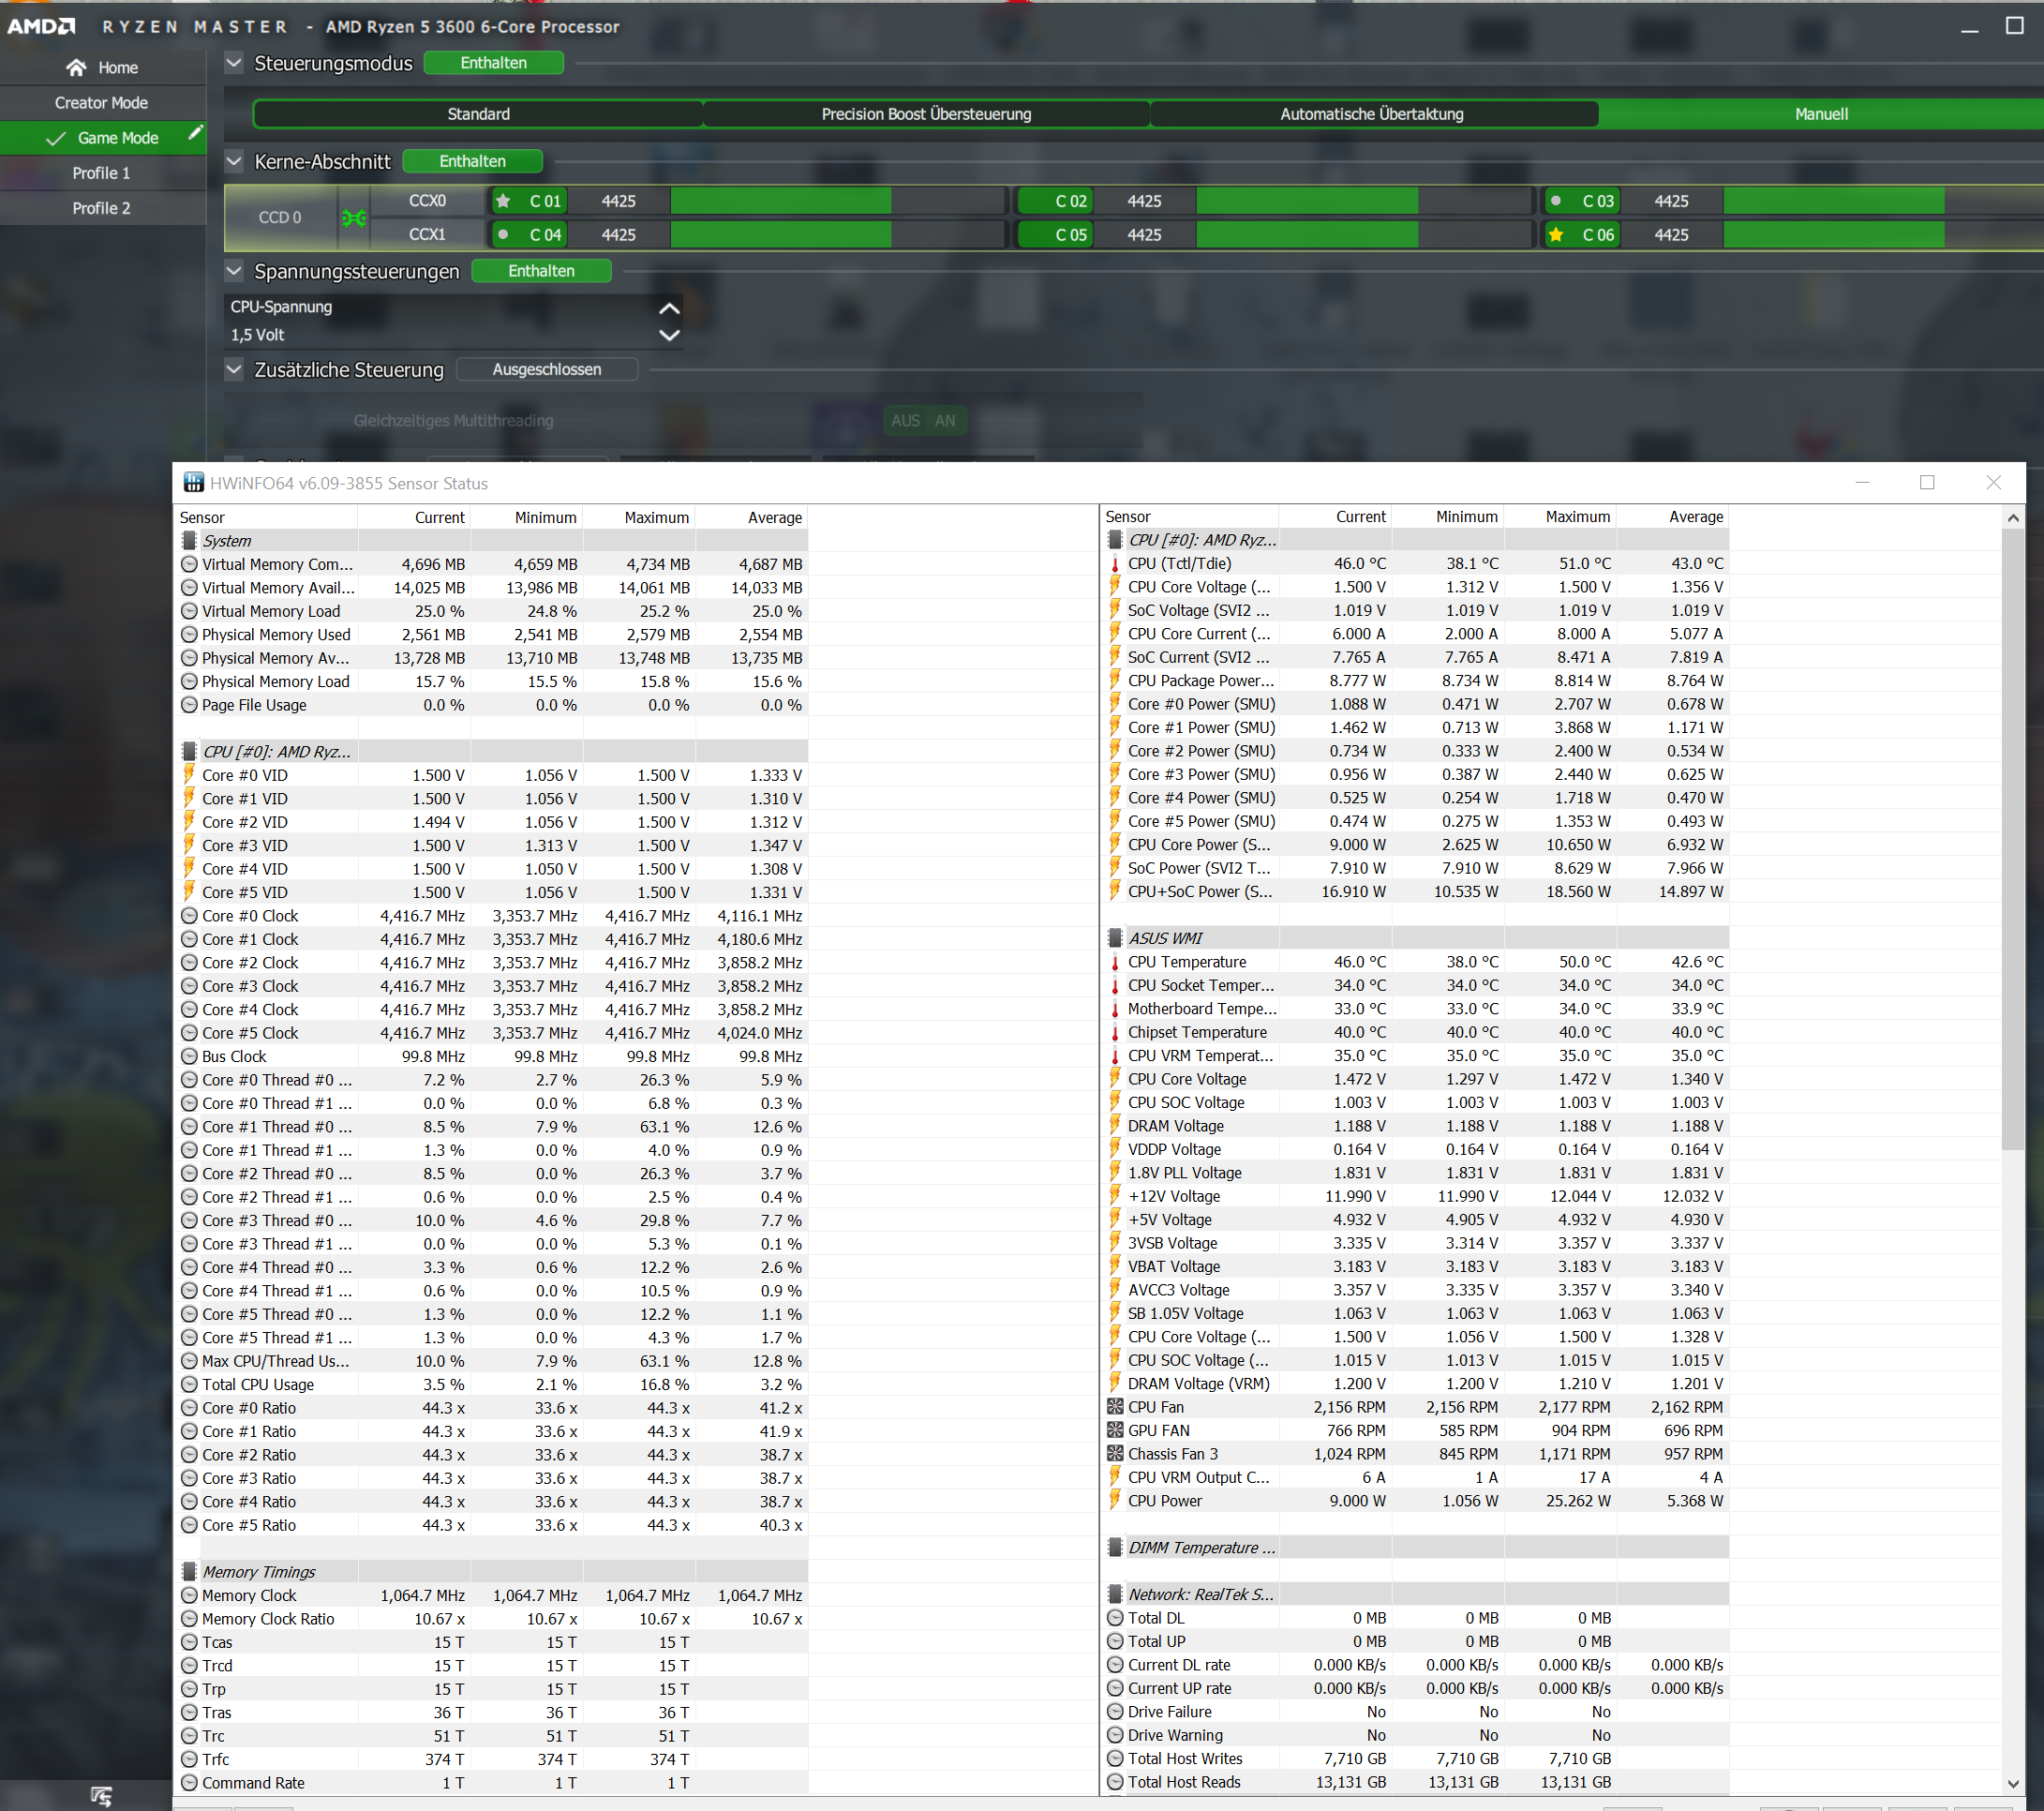The height and width of the screenshot is (1811, 2044).
Task: Collapse the Spannungssteuerungen section chevron
Action: coord(234,271)
